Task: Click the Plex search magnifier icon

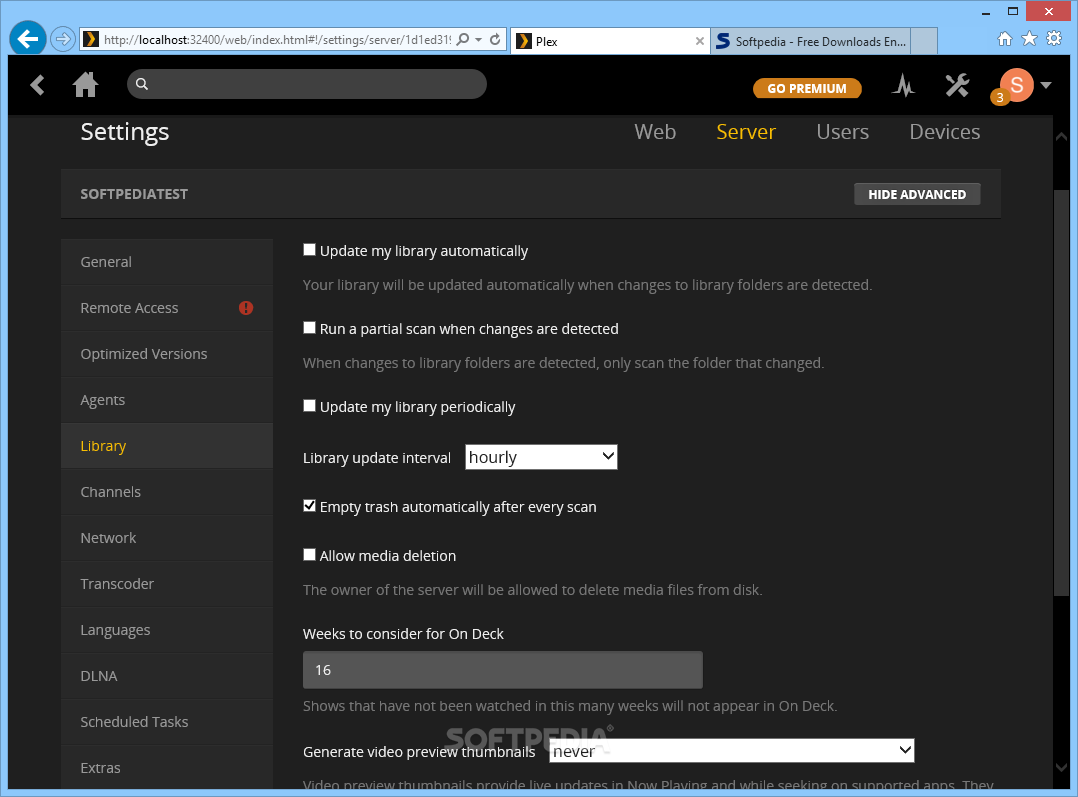Action: tap(142, 84)
